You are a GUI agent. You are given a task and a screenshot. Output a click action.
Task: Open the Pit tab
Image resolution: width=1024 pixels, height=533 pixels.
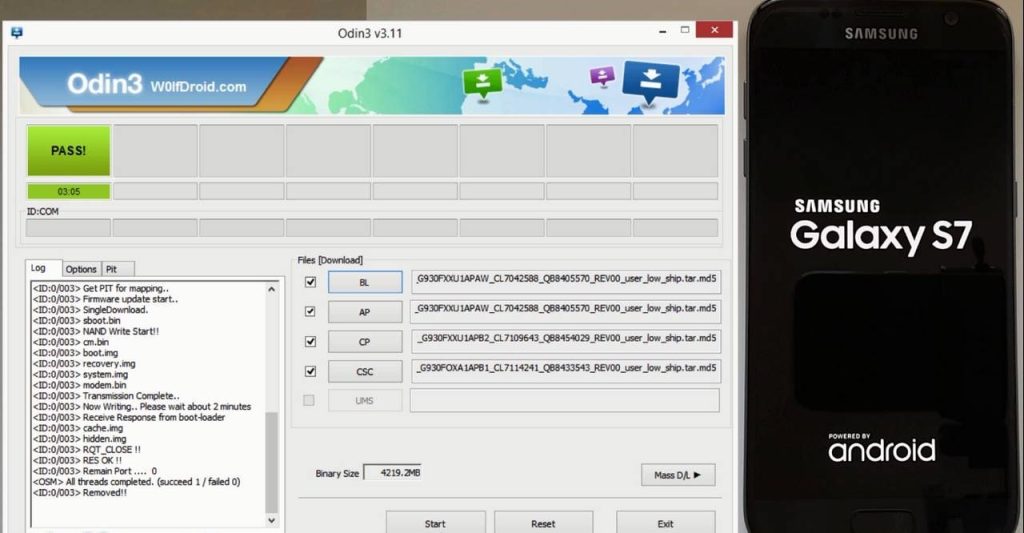point(118,269)
